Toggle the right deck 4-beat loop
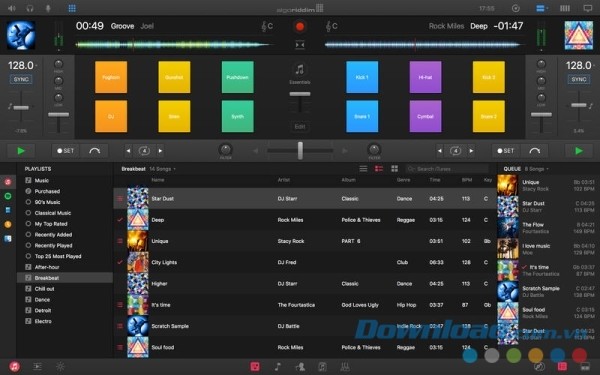The width and height of the screenshot is (600, 375). [455, 151]
